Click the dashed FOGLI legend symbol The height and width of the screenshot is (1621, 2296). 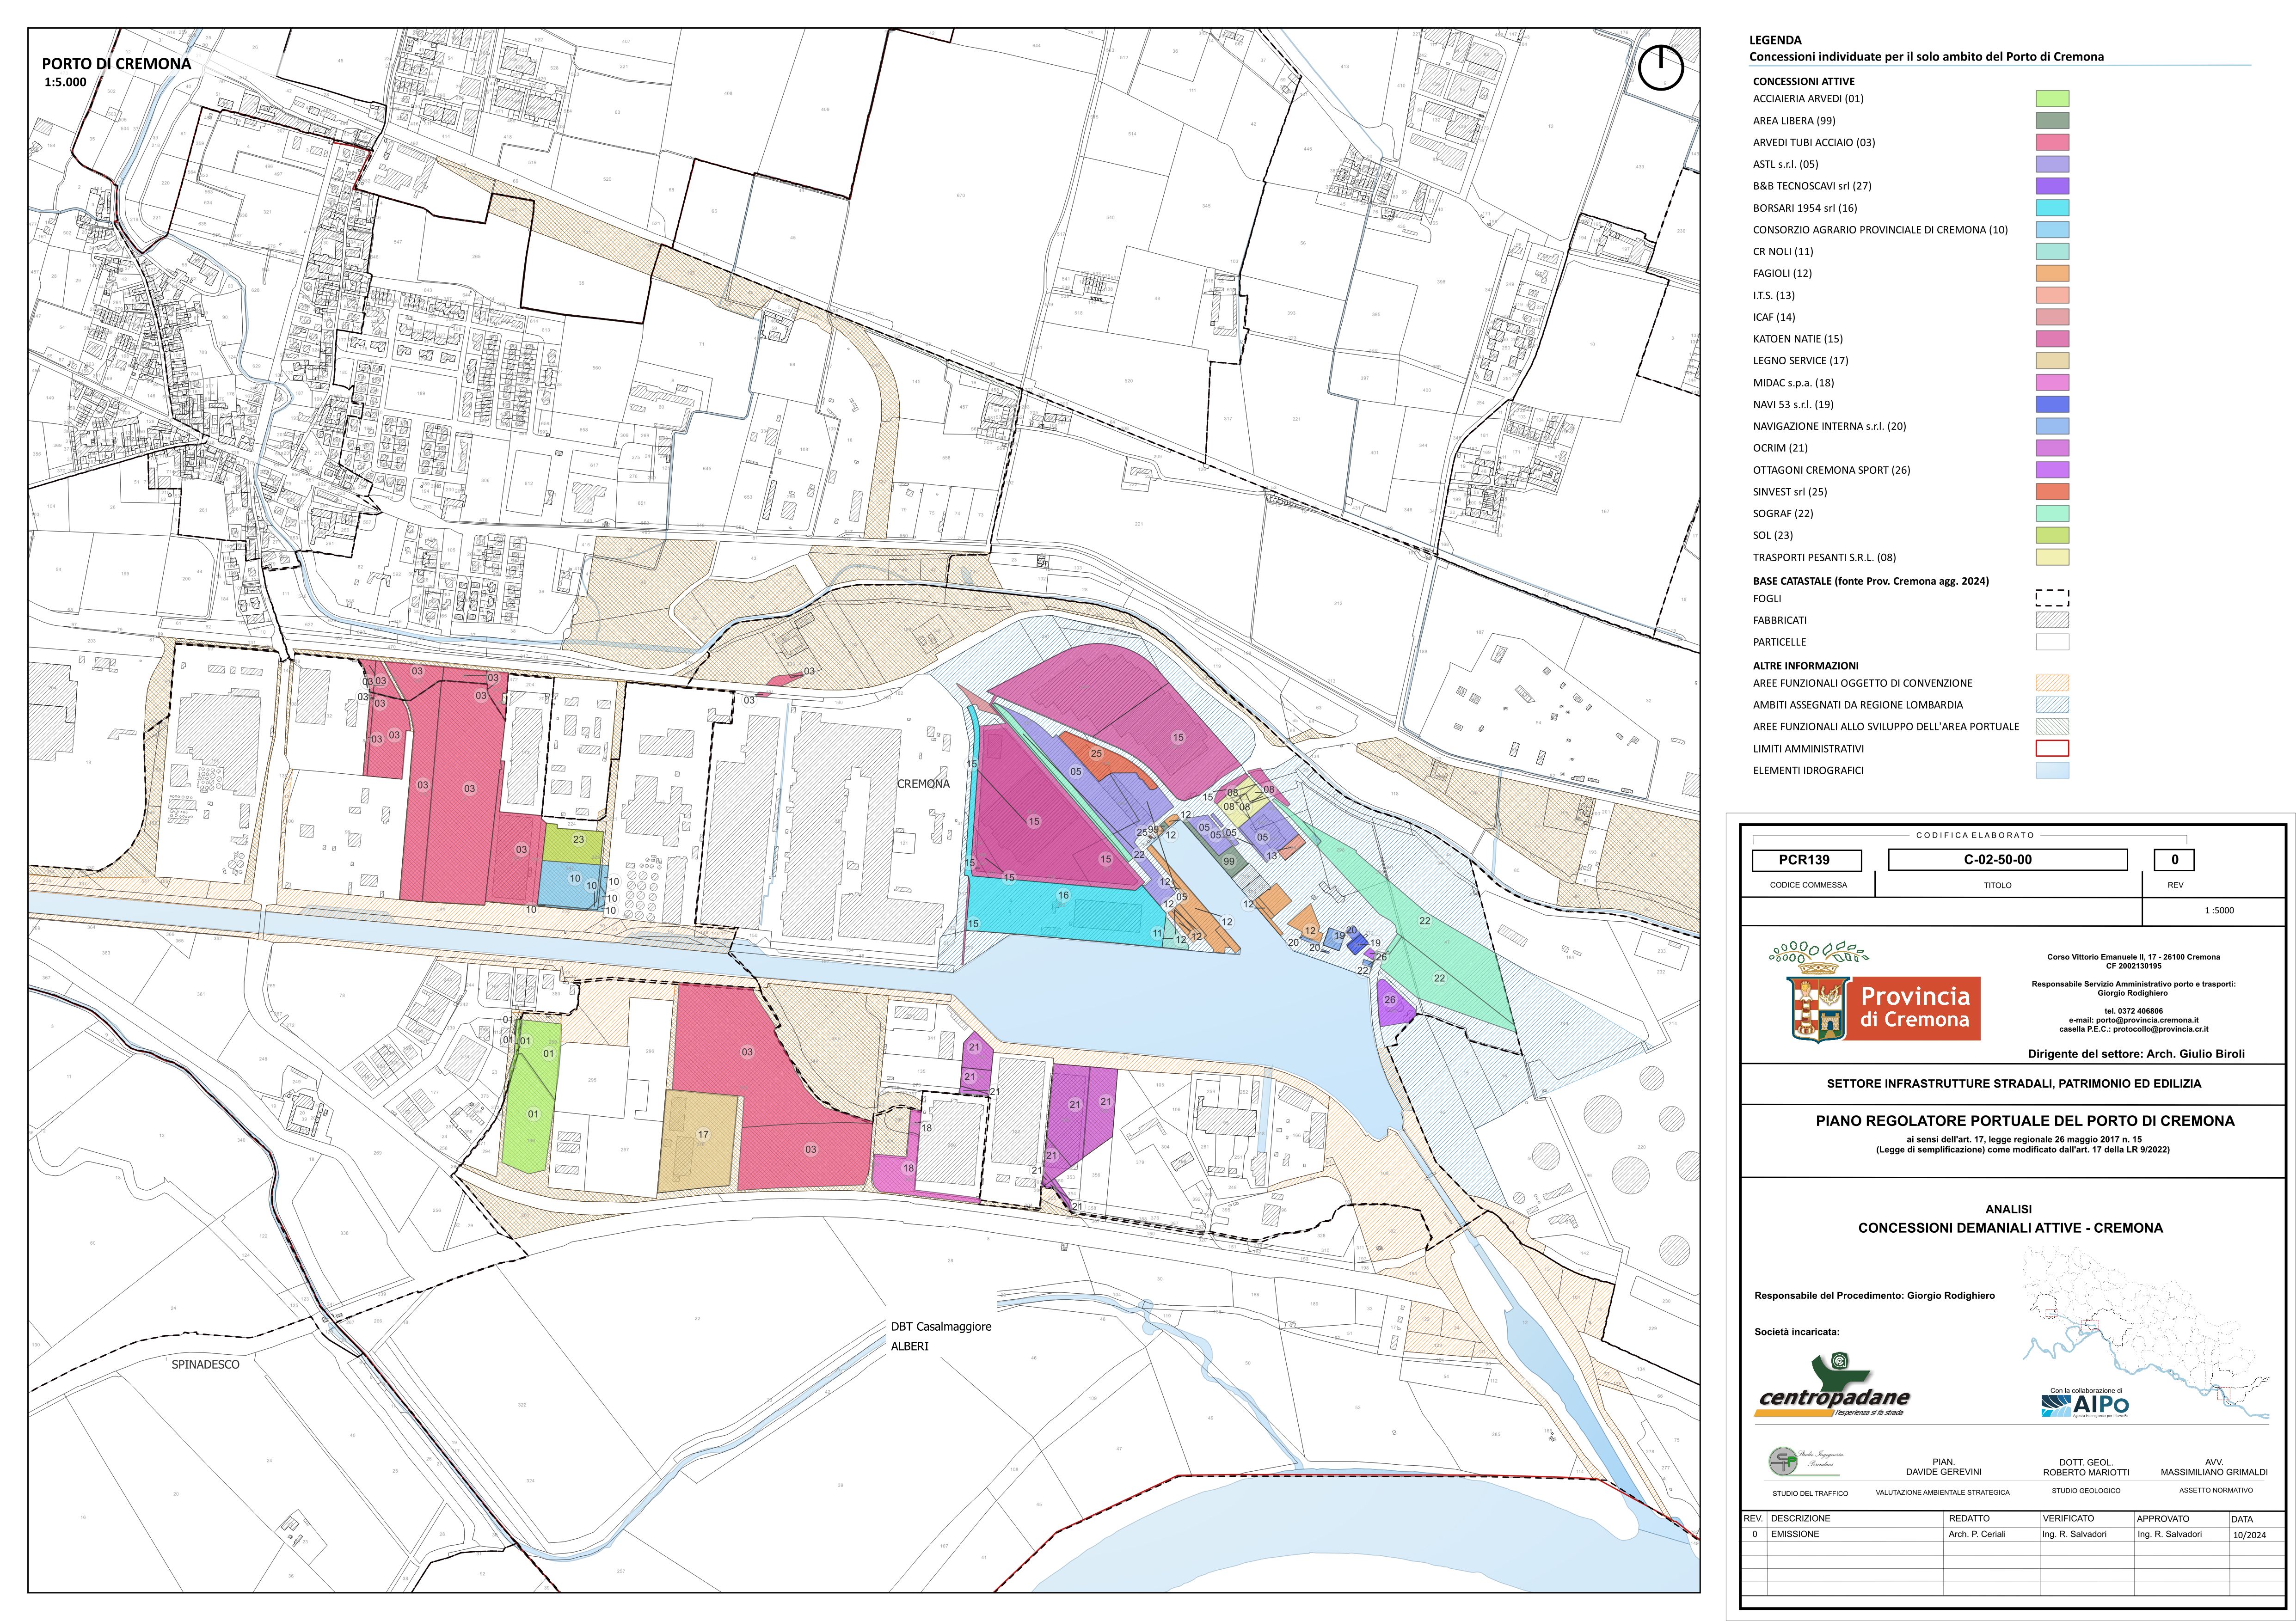coord(2052,598)
